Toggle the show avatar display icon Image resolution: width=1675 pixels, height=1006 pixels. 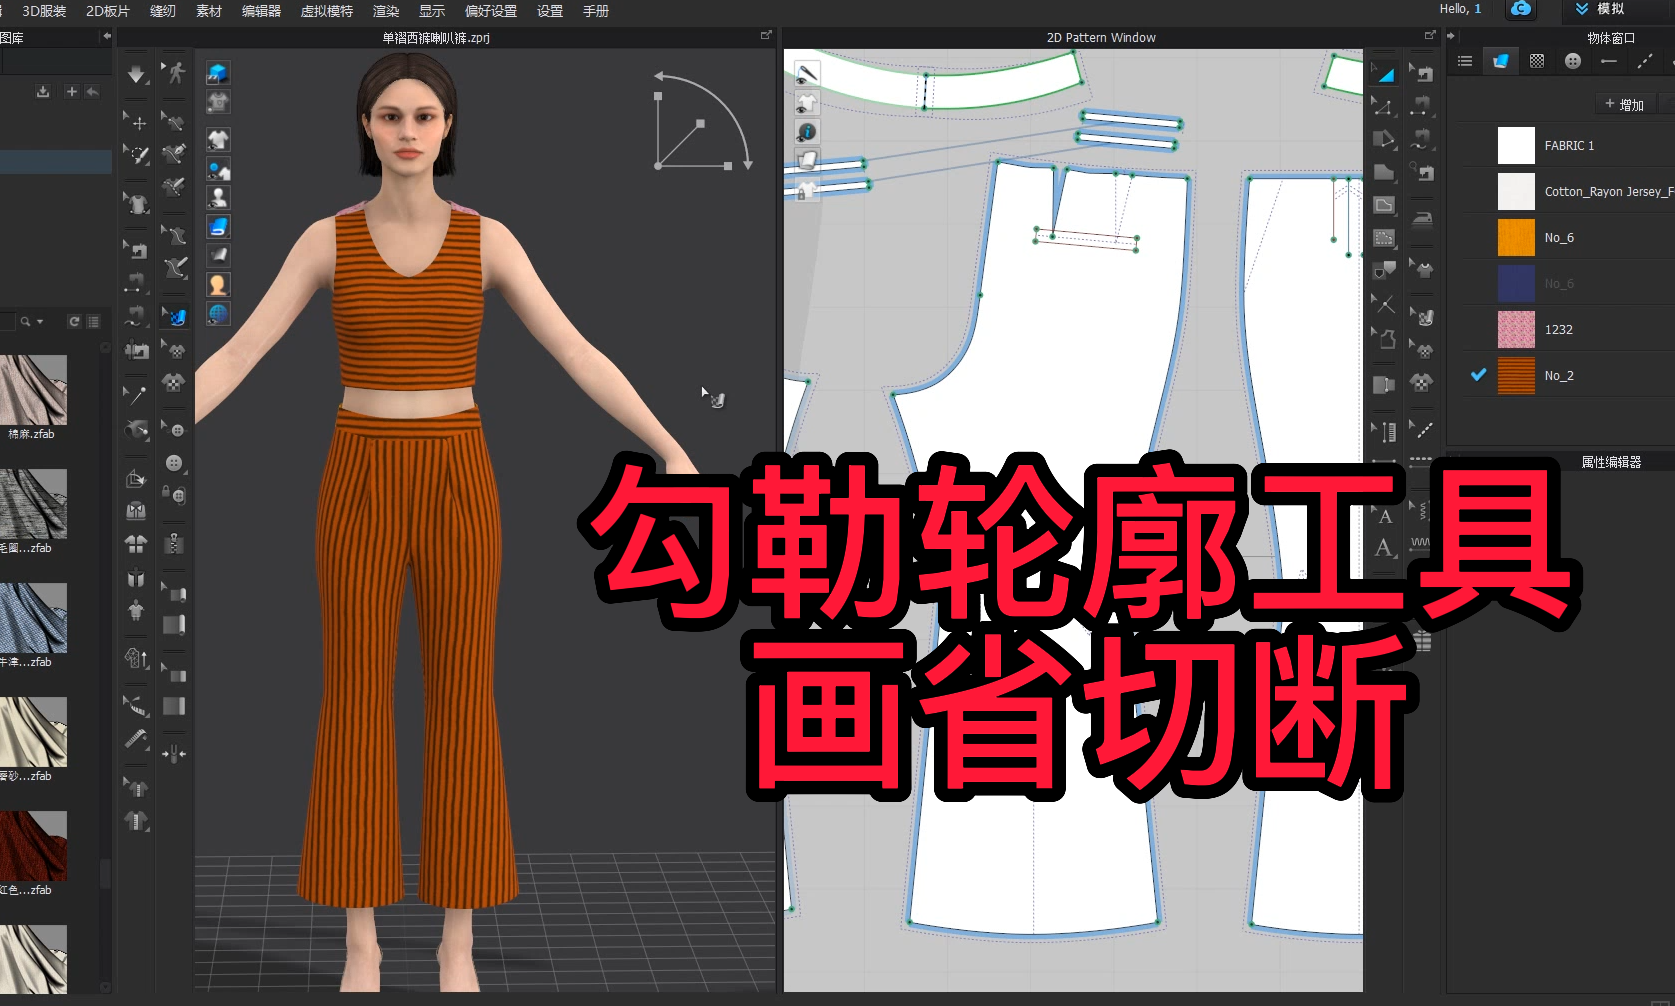pyautogui.click(x=217, y=198)
